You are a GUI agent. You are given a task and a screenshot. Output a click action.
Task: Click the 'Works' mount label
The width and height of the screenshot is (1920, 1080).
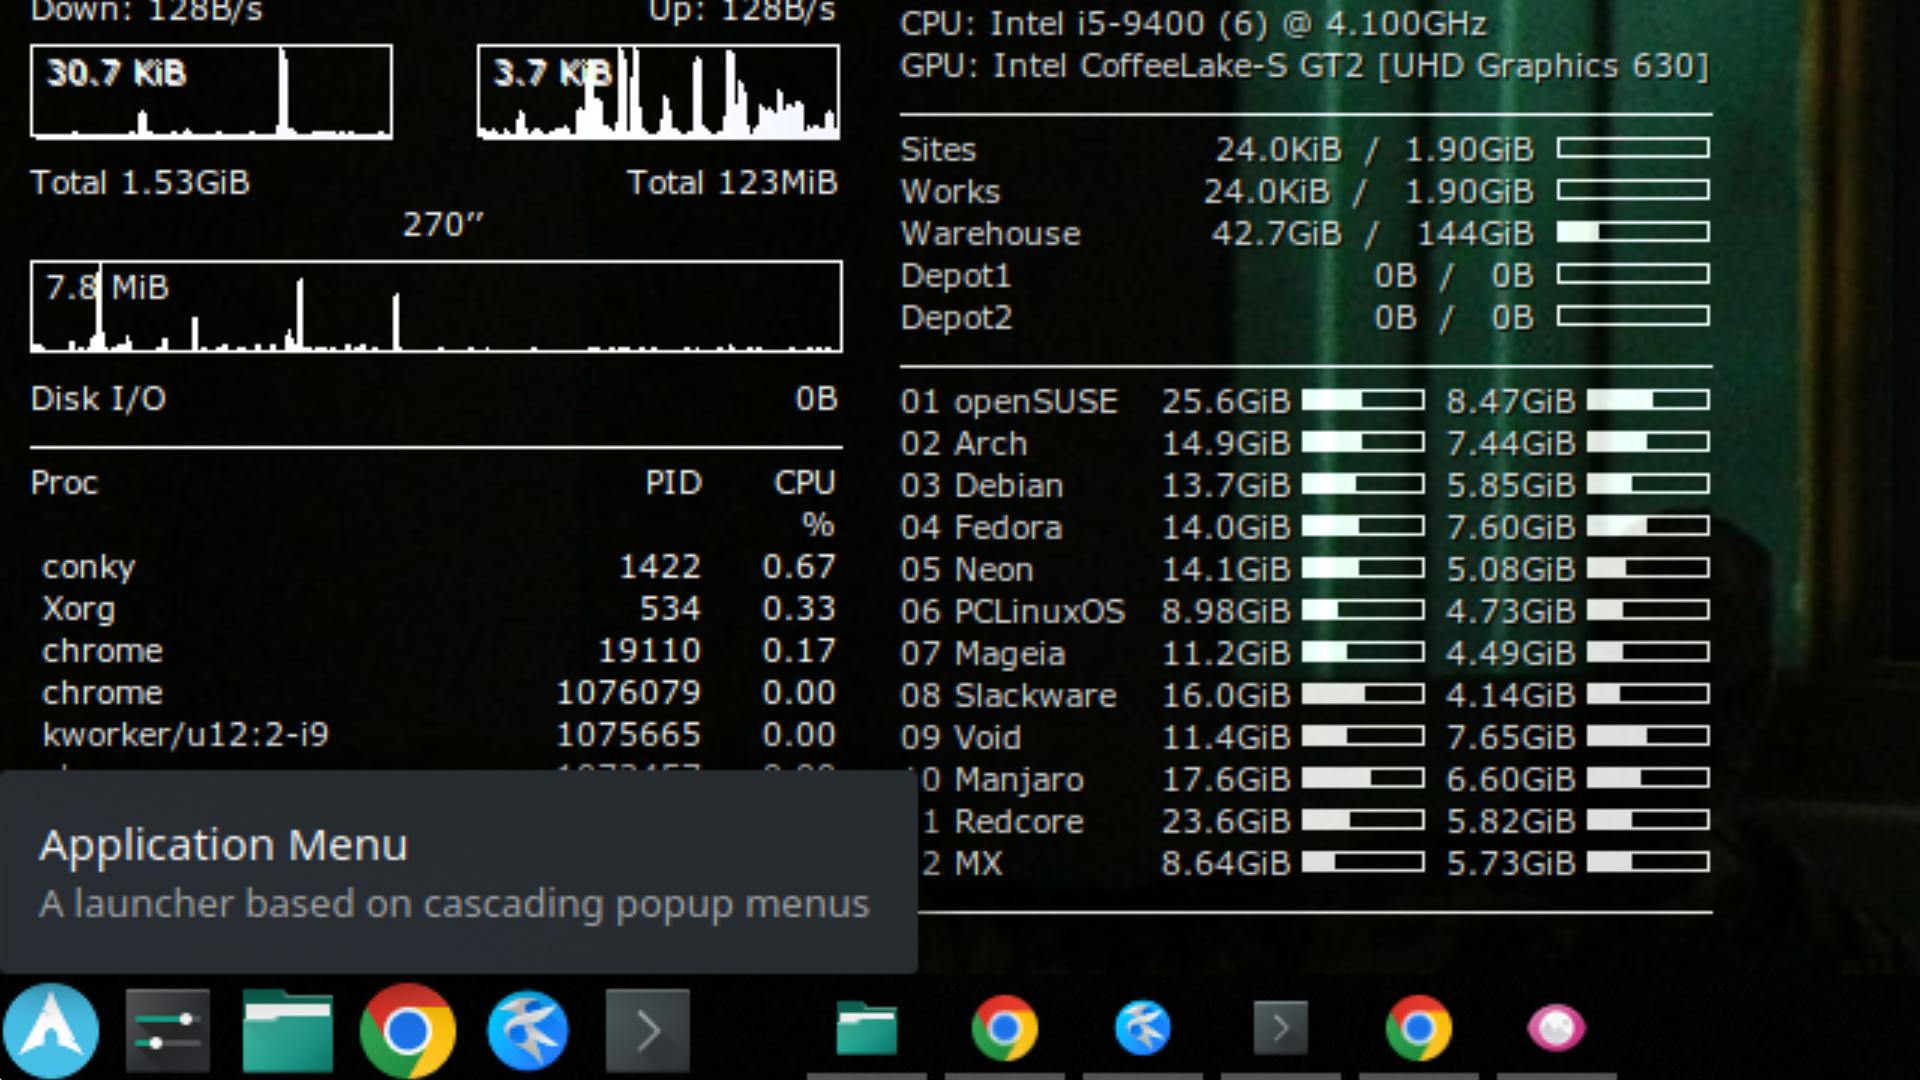[x=950, y=192]
